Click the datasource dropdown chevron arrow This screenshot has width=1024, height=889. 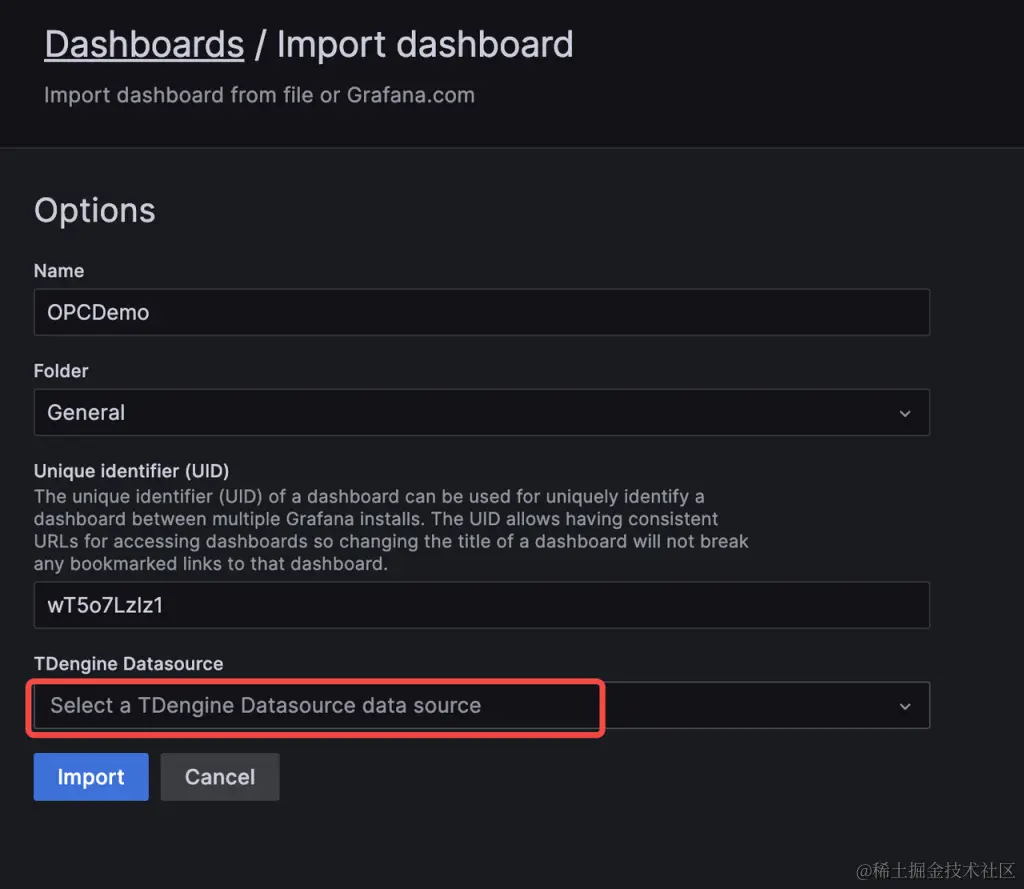point(905,705)
